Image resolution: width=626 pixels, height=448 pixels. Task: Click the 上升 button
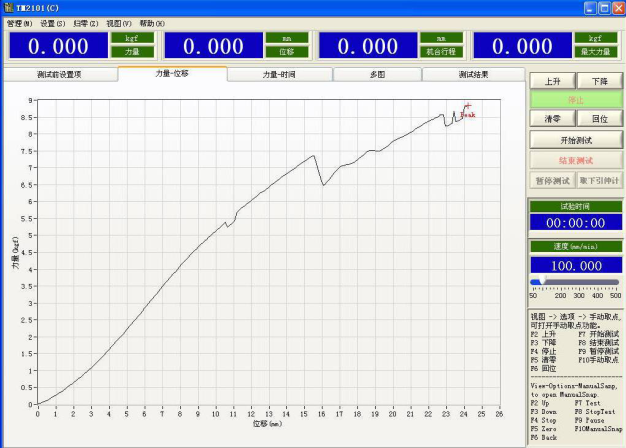pyautogui.click(x=552, y=81)
